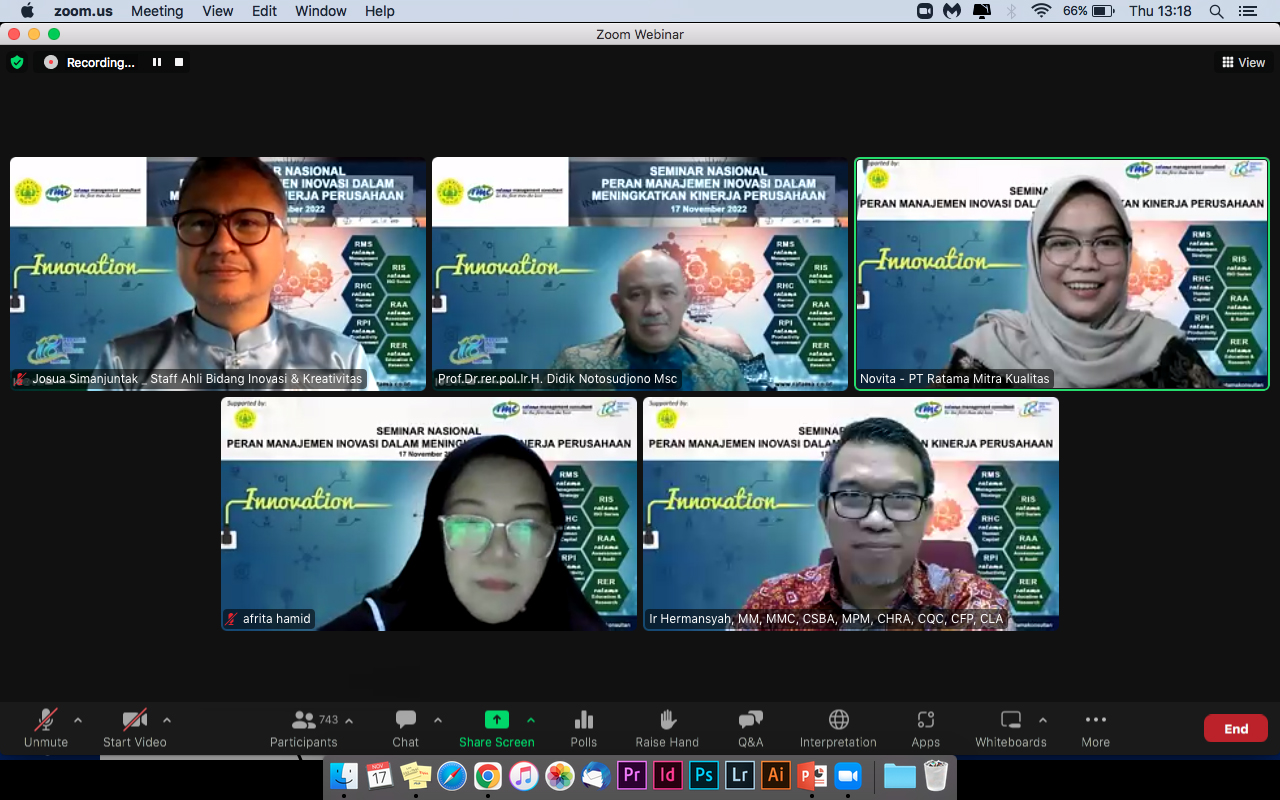
Task: Launch Safari from the Dock
Action: 452,775
